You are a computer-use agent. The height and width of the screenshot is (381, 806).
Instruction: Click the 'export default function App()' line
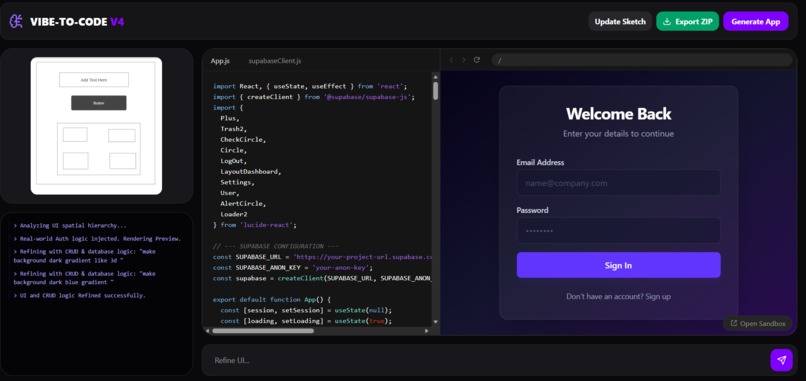pos(272,299)
